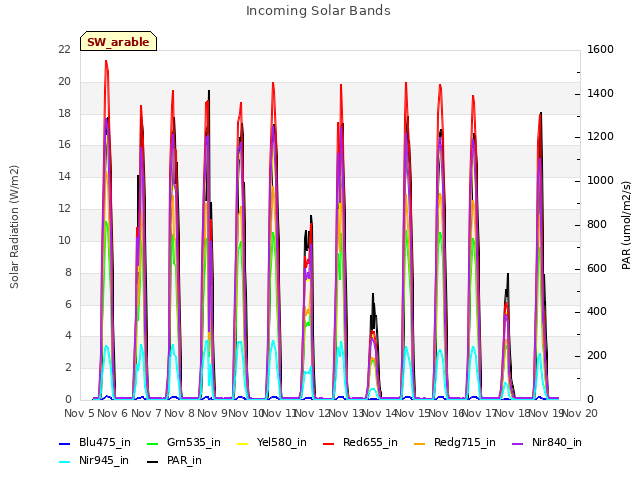Click the 1600 right y-axis tick label
The image size is (640, 480).
pyautogui.click(x=600, y=49)
